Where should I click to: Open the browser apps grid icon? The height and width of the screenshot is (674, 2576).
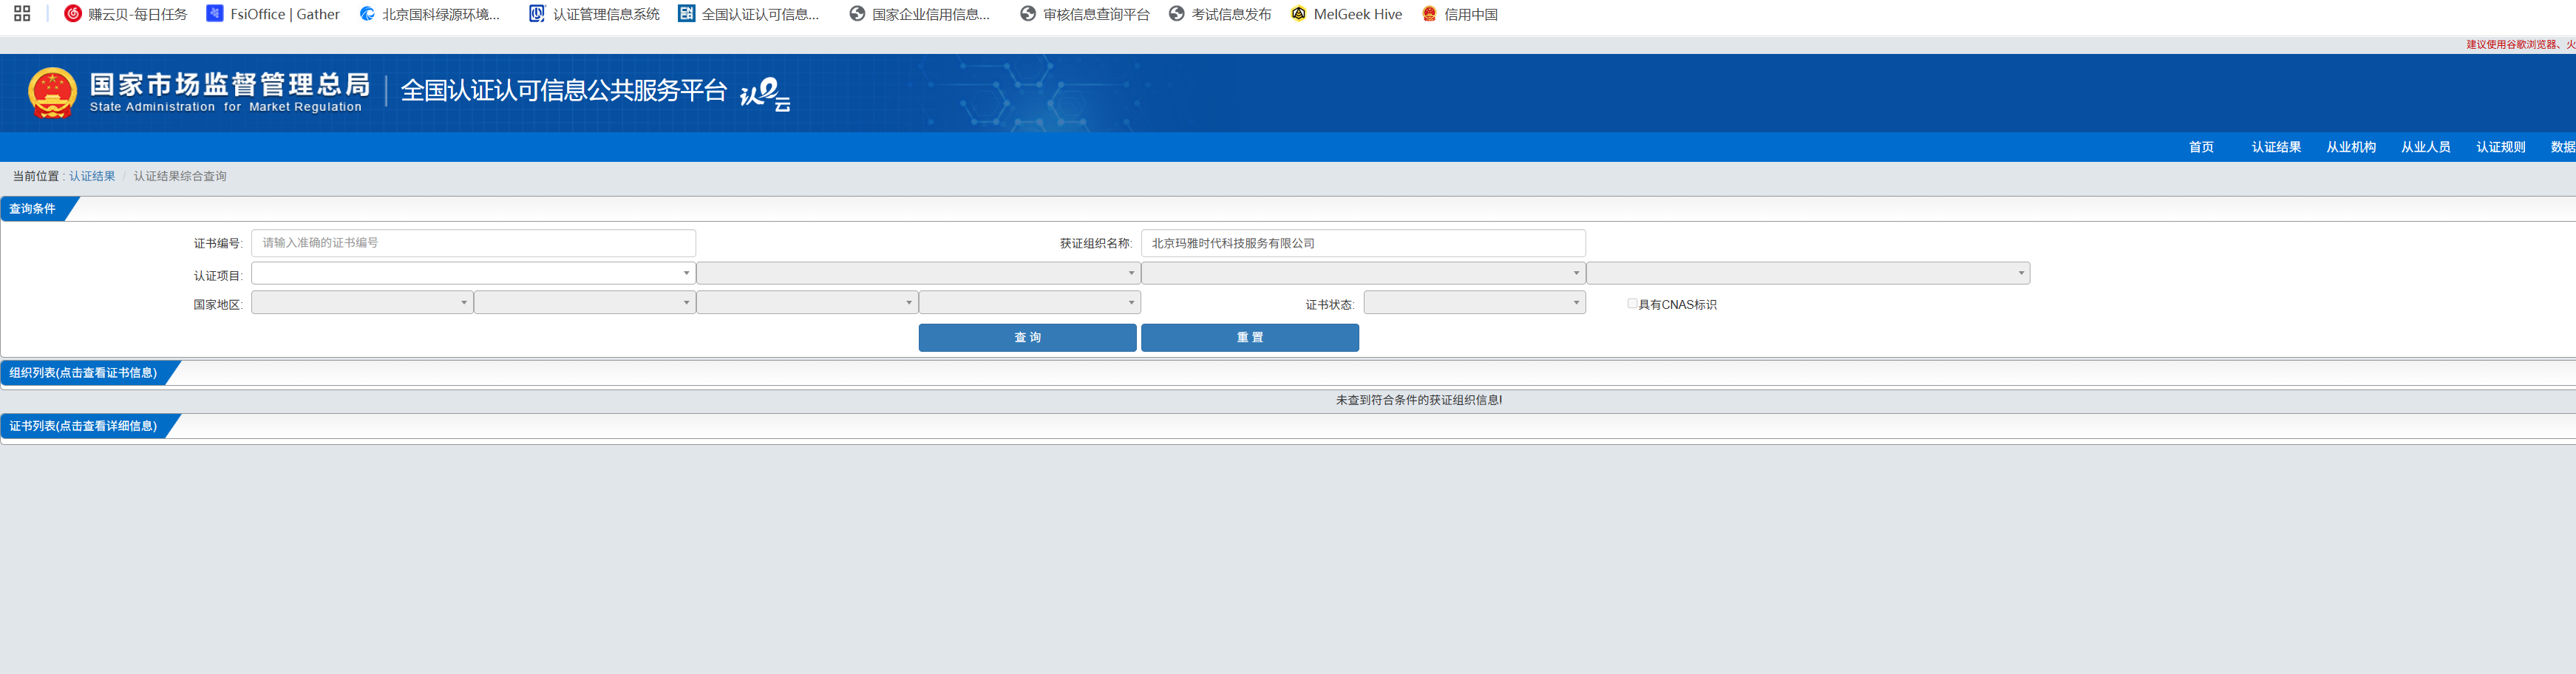pyautogui.click(x=22, y=14)
